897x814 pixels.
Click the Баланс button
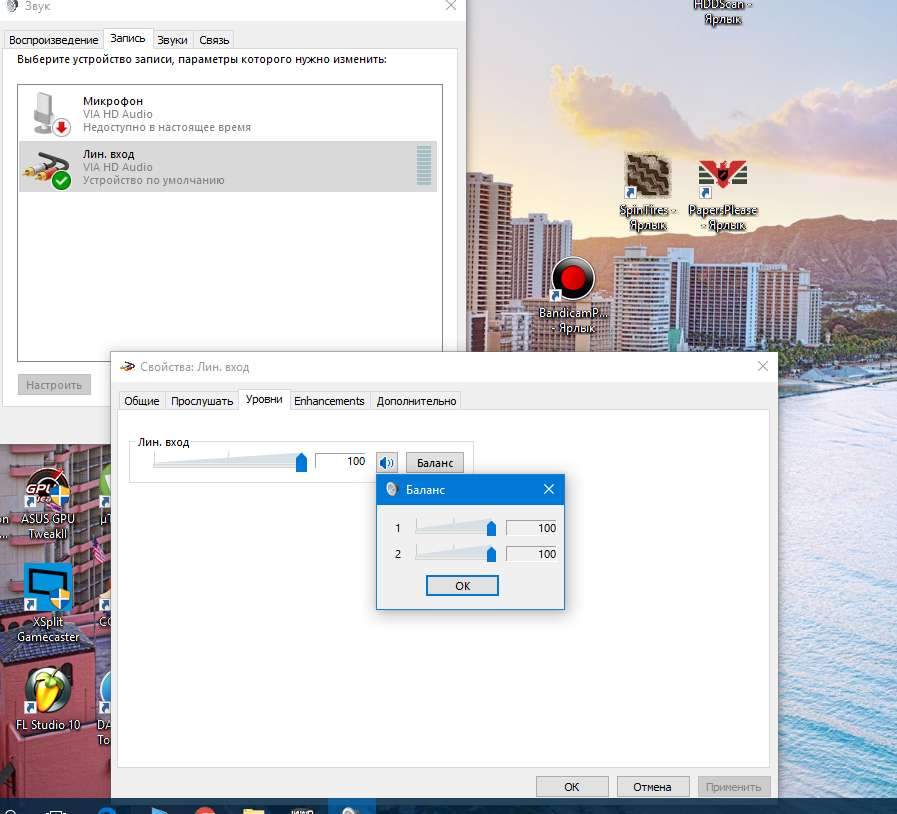(x=435, y=462)
